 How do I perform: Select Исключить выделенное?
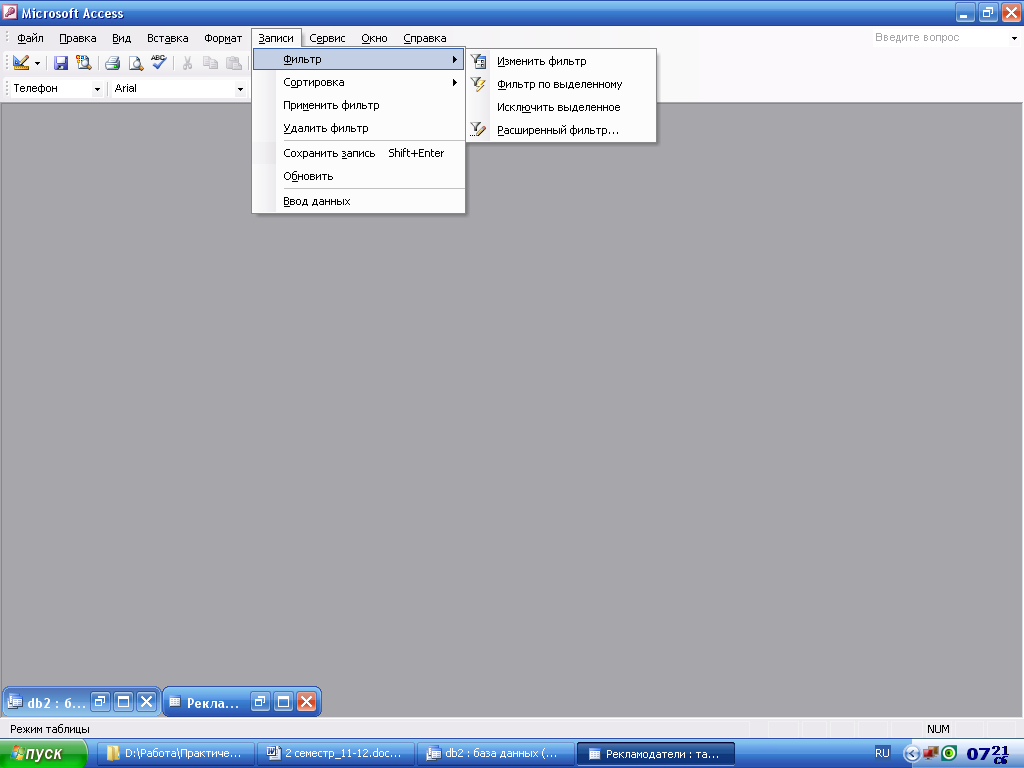click(x=561, y=107)
